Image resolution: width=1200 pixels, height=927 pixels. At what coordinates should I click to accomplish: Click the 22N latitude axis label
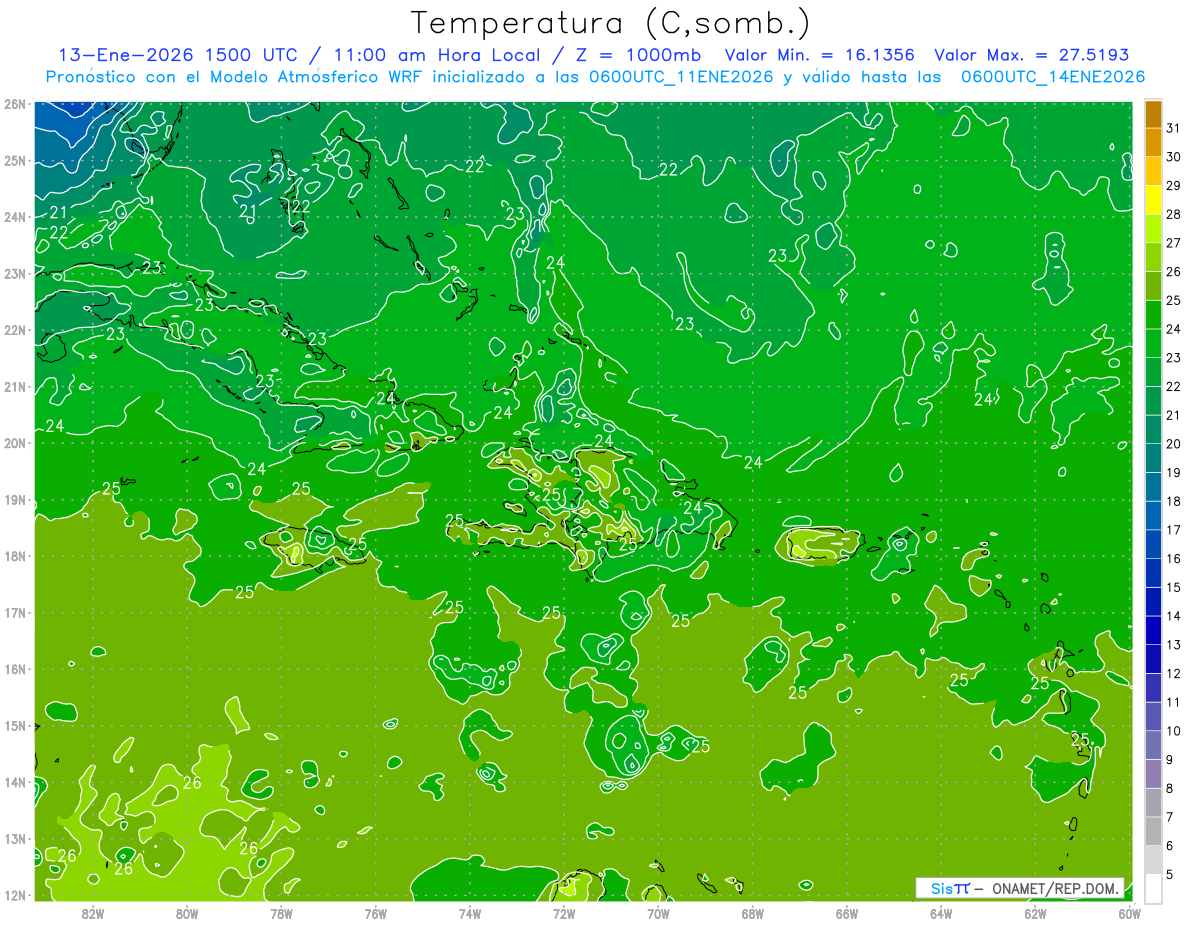click(14, 330)
